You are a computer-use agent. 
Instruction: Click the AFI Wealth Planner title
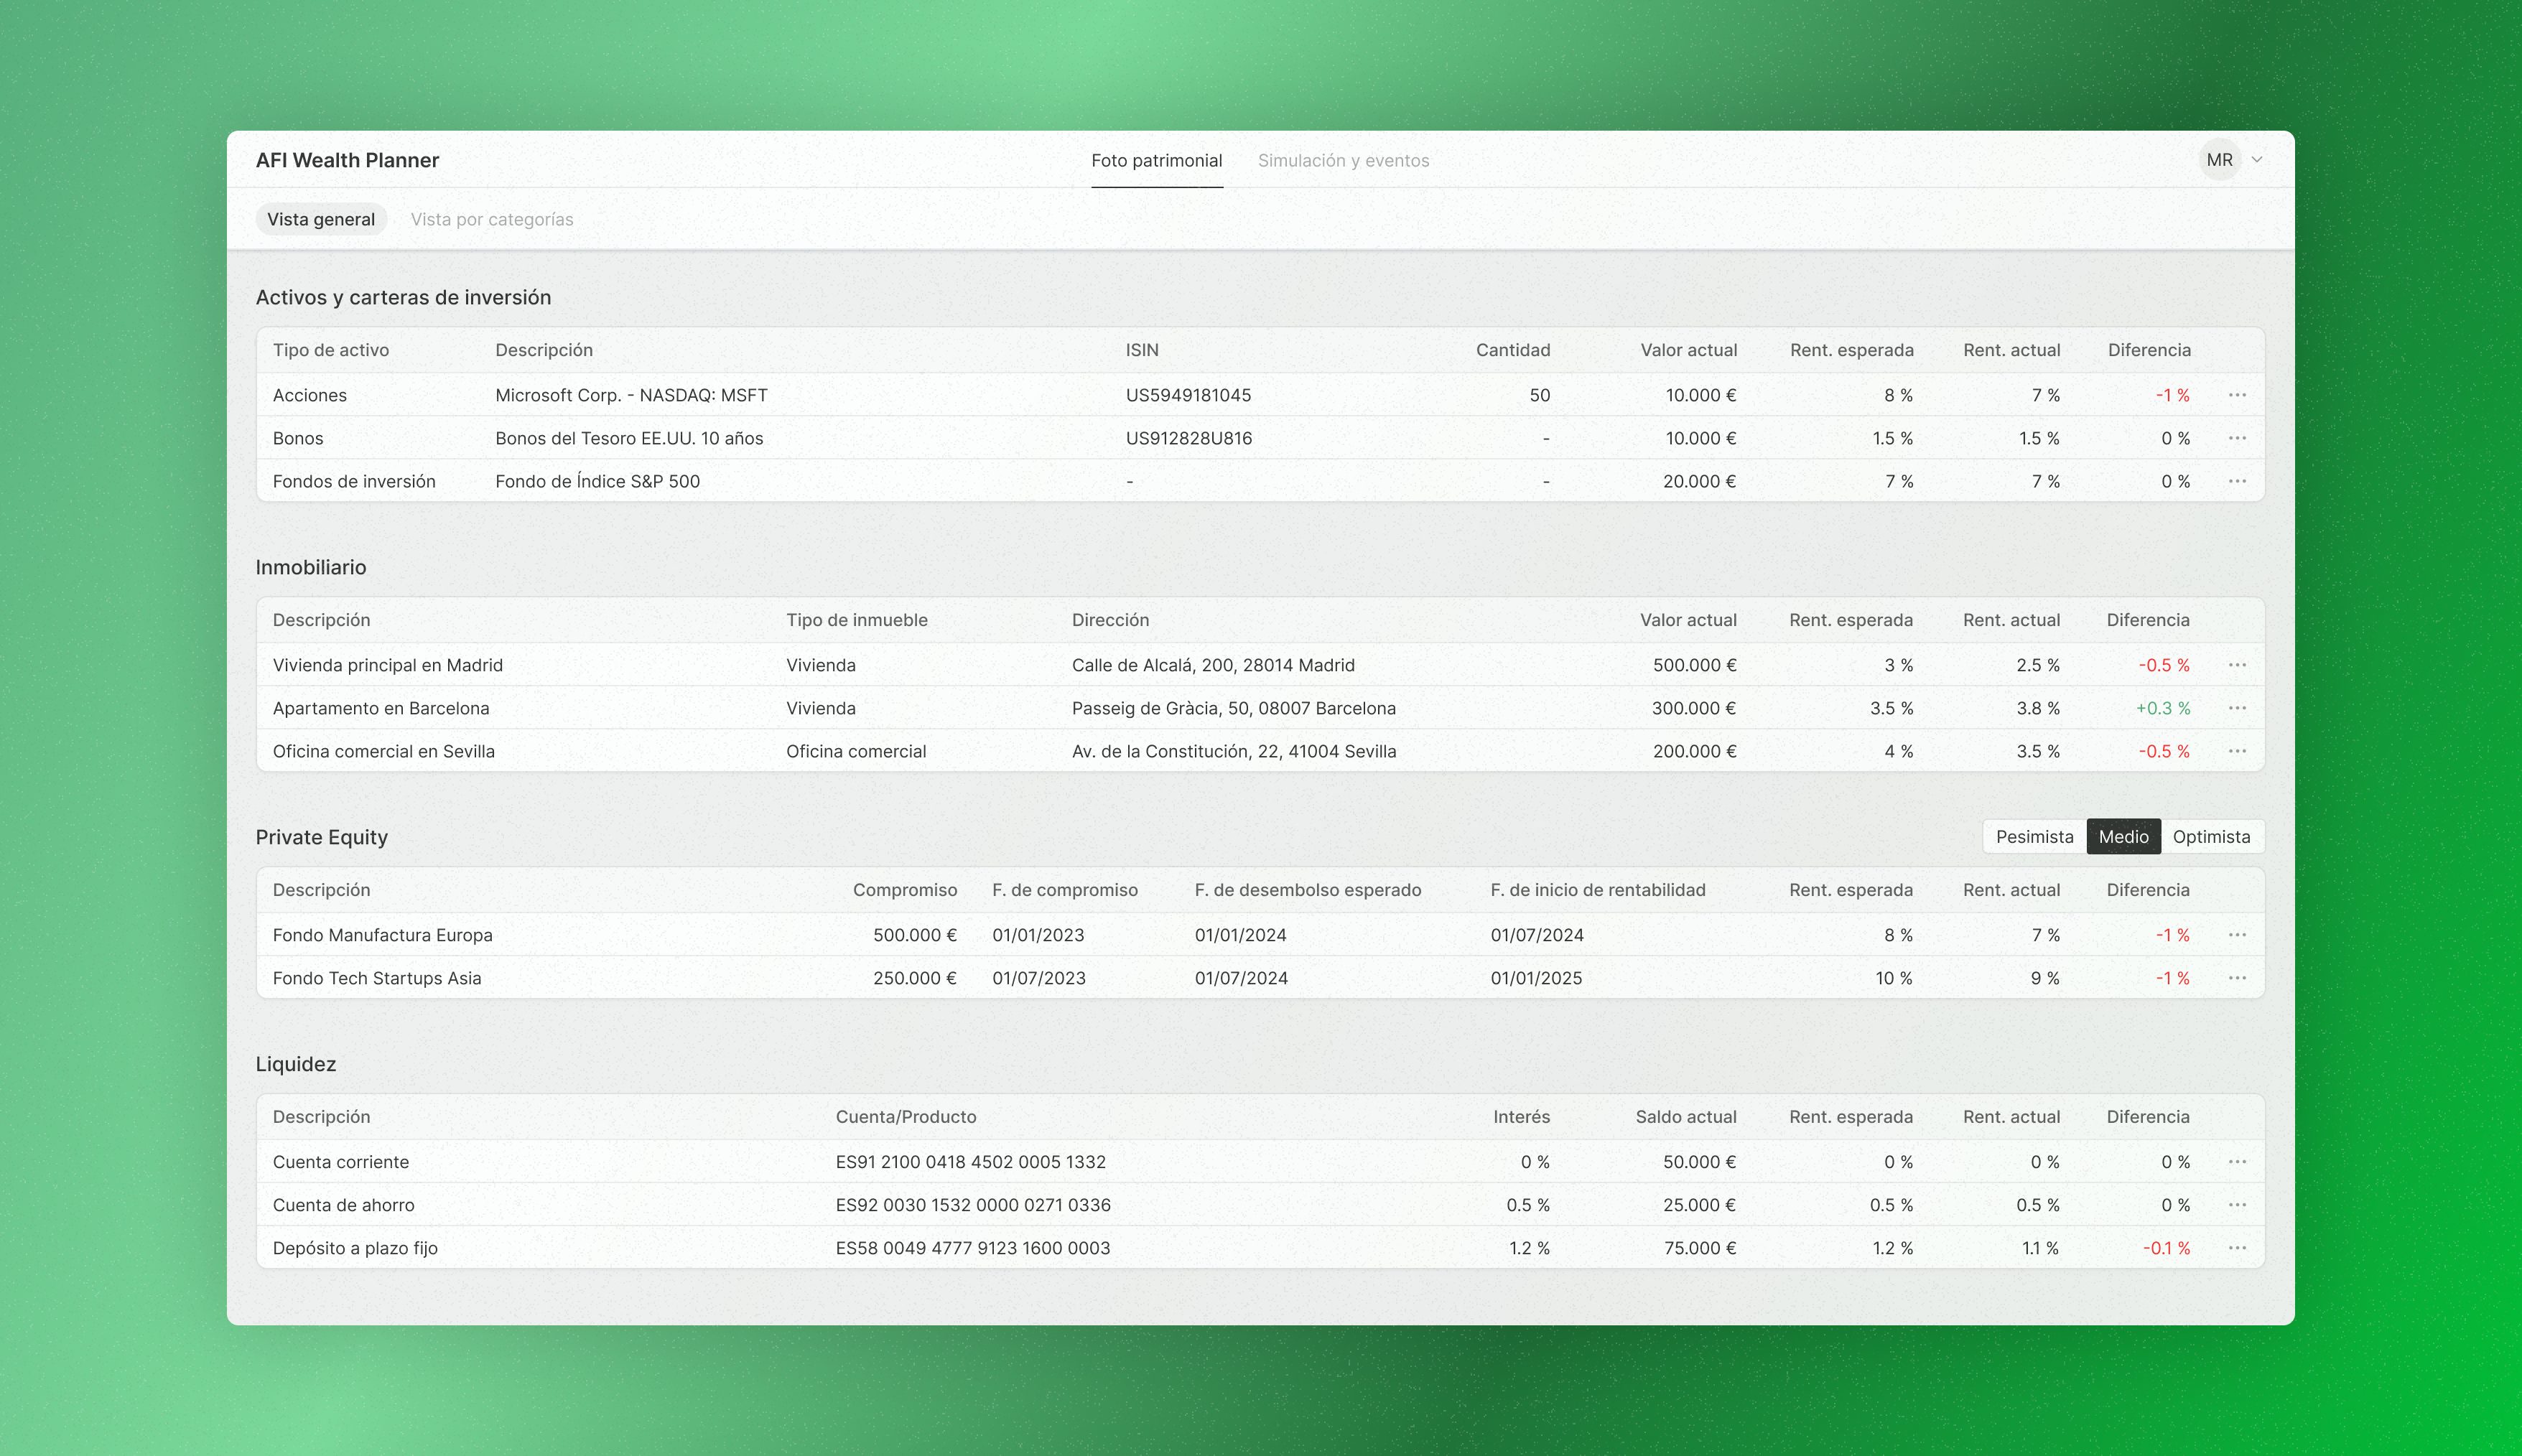[347, 159]
